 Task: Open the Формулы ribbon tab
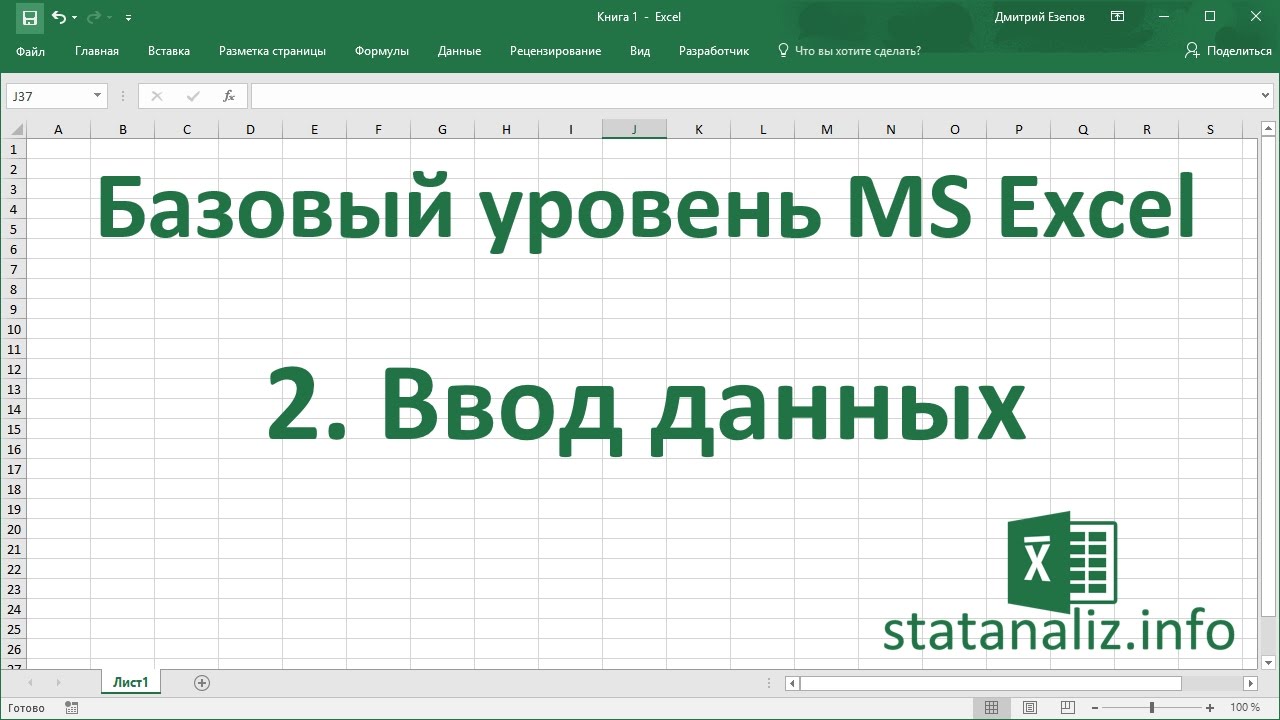[x=381, y=51]
